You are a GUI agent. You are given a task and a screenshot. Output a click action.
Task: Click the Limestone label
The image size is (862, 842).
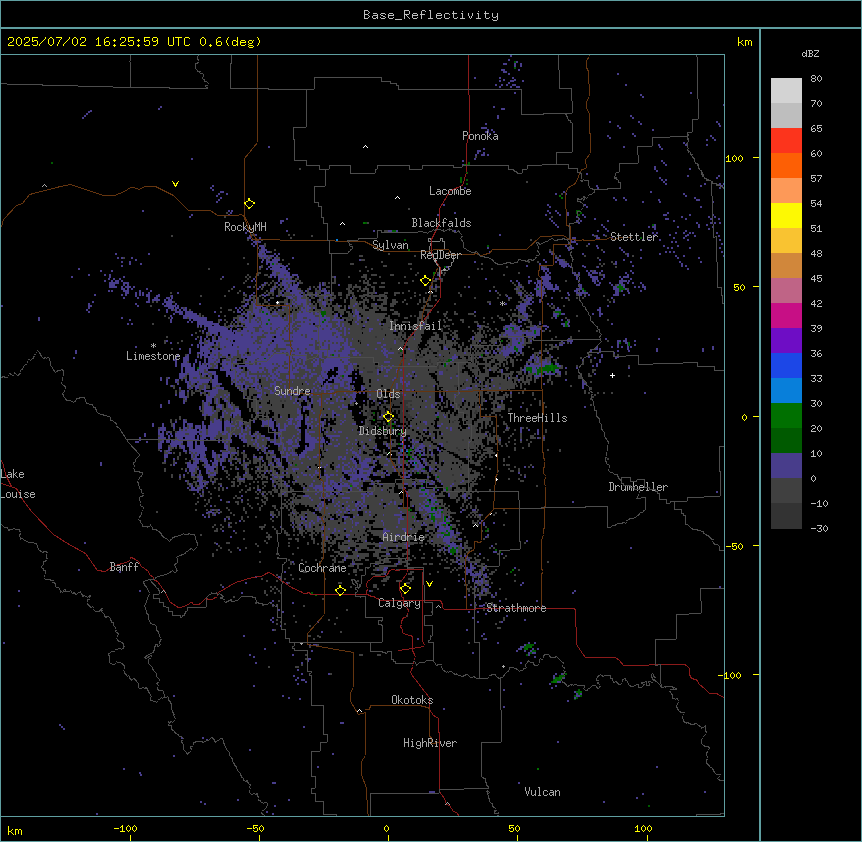pos(153,356)
